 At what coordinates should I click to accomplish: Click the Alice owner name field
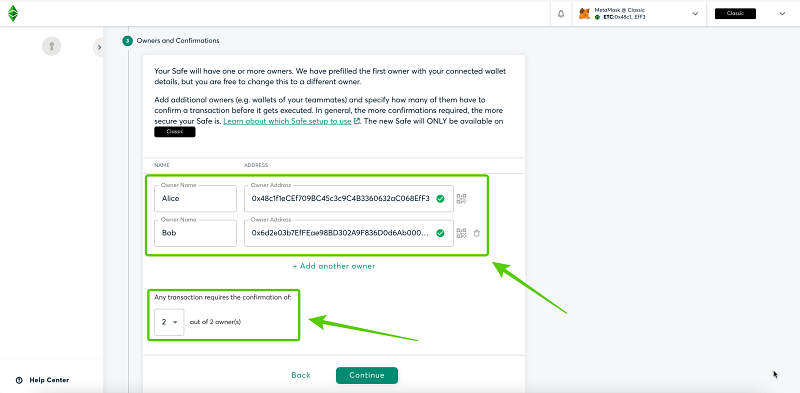tap(195, 199)
